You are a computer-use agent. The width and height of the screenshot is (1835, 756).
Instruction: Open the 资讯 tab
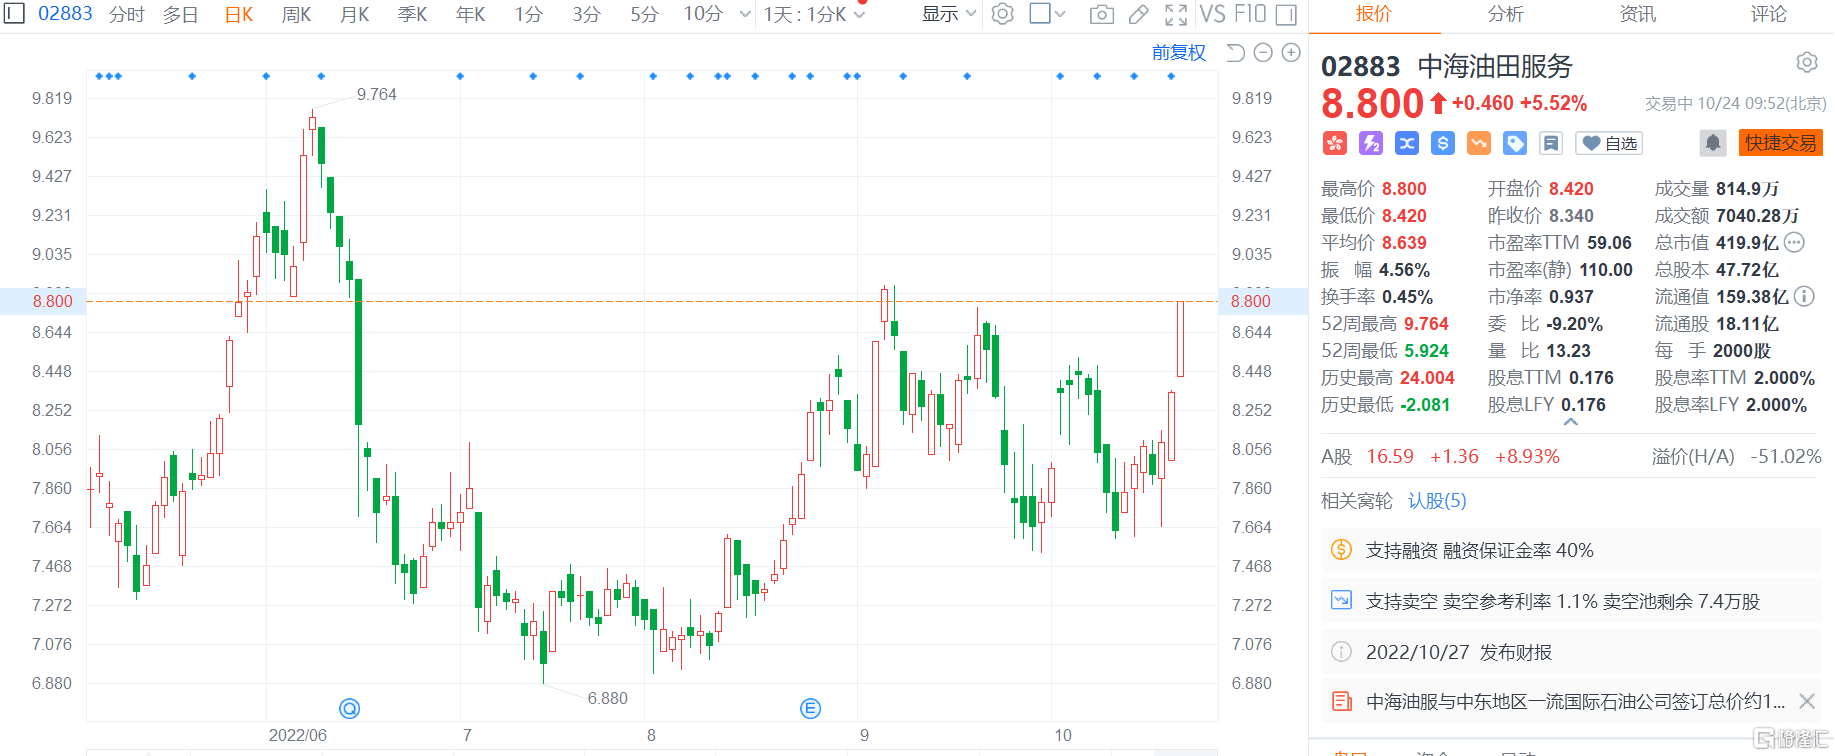[x=1638, y=14]
